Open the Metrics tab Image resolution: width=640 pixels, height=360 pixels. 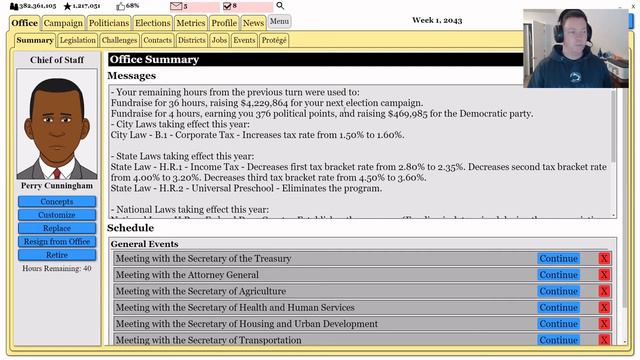(x=191, y=23)
